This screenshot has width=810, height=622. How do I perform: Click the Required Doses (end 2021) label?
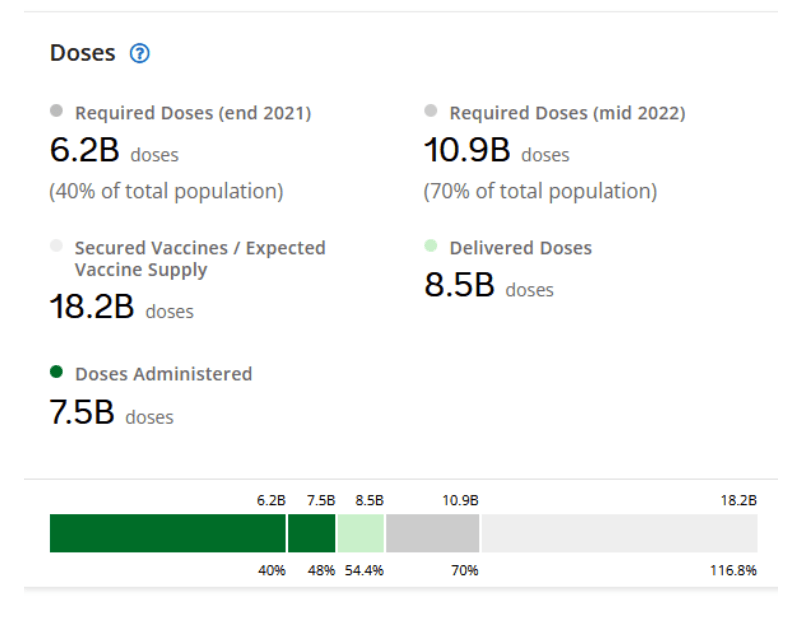193,114
